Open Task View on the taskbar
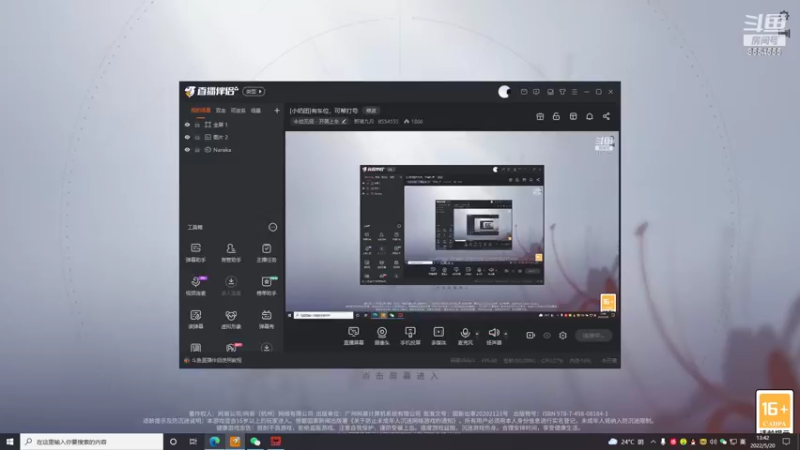The image size is (800, 450). (x=193, y=441)
